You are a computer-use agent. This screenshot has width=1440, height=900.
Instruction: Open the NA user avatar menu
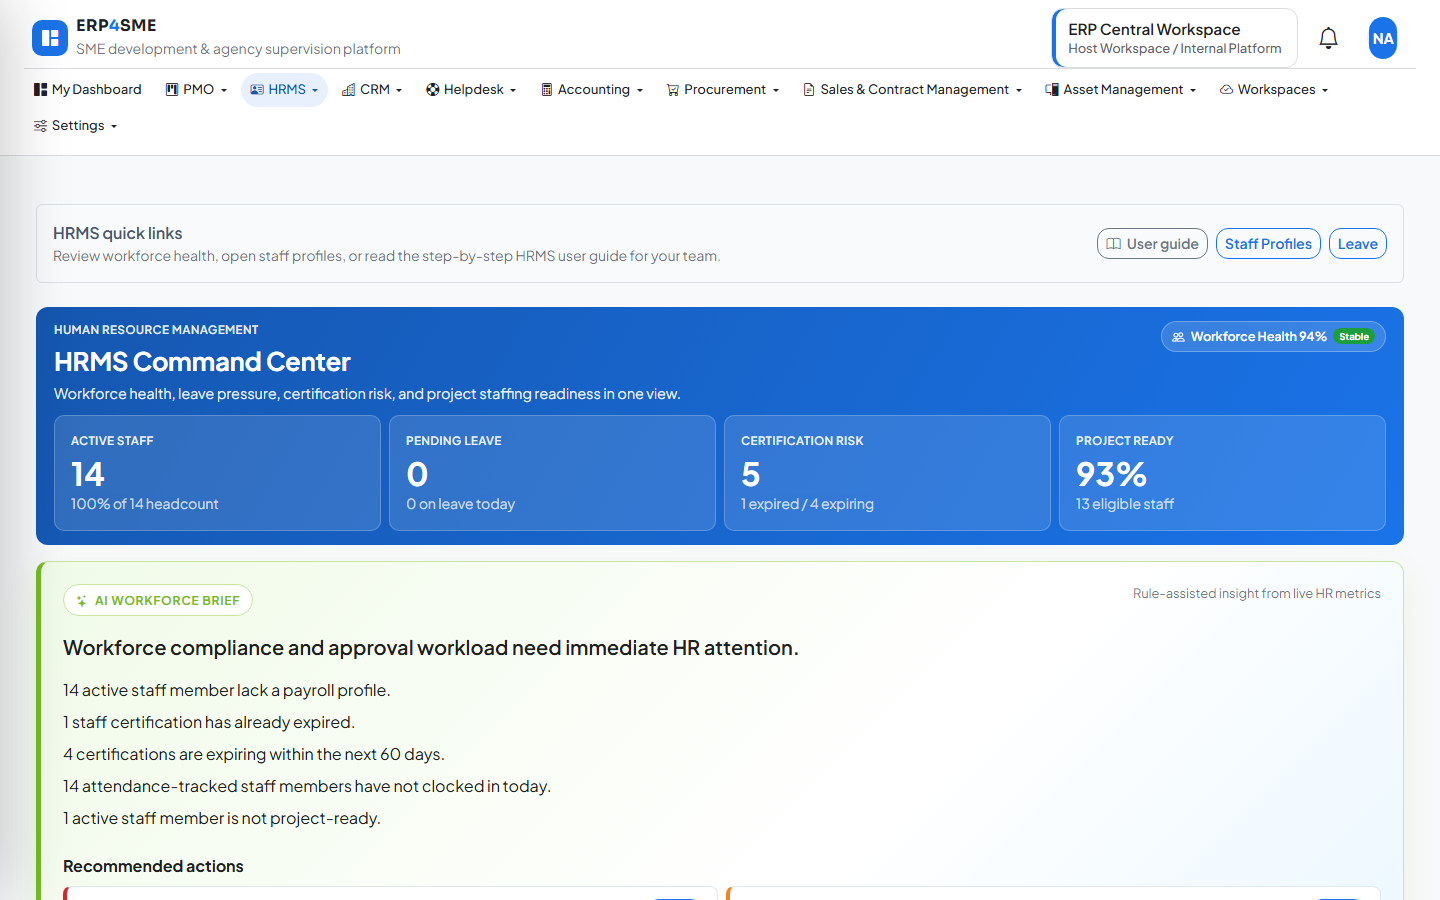click(x=1383, y=38)
